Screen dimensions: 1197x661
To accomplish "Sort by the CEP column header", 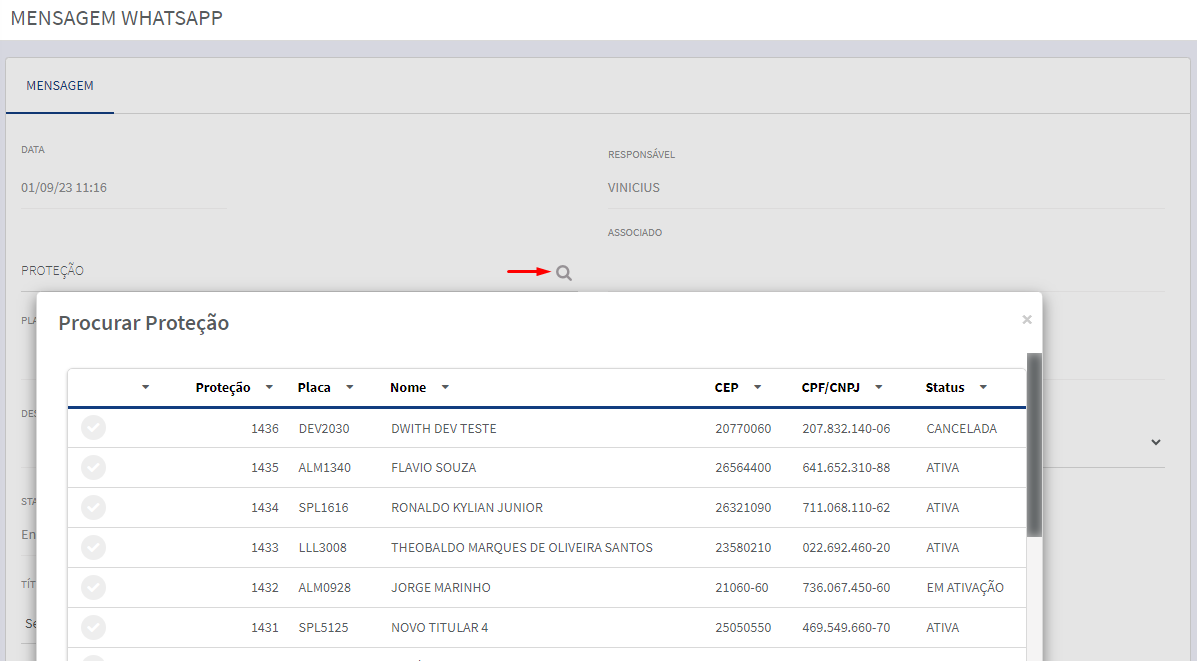I will pos(726,387).
